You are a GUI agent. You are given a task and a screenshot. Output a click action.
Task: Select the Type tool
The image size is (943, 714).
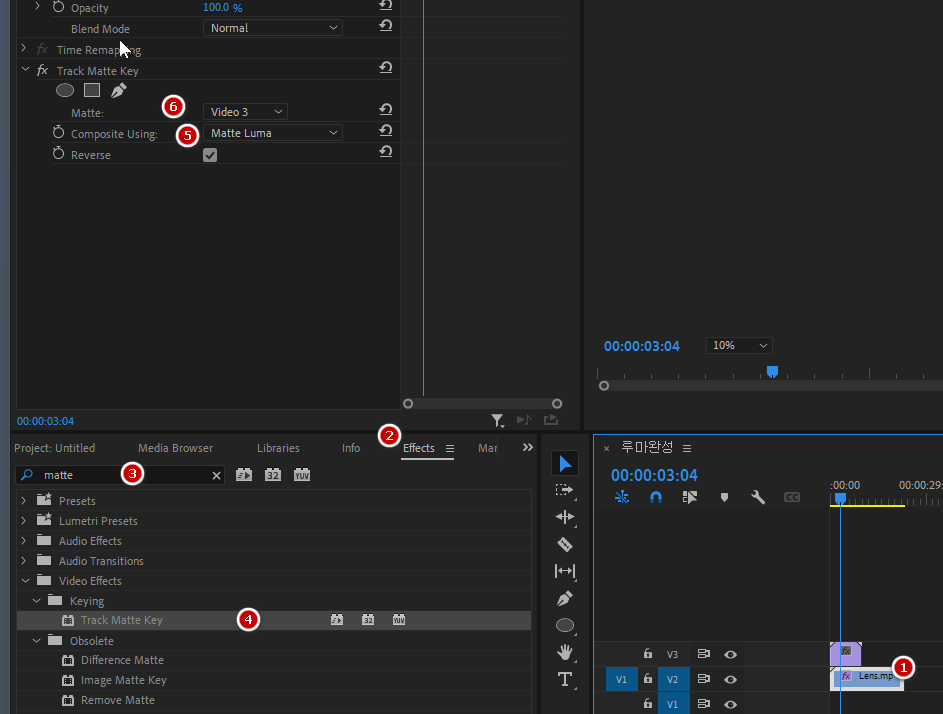[565, 679]
